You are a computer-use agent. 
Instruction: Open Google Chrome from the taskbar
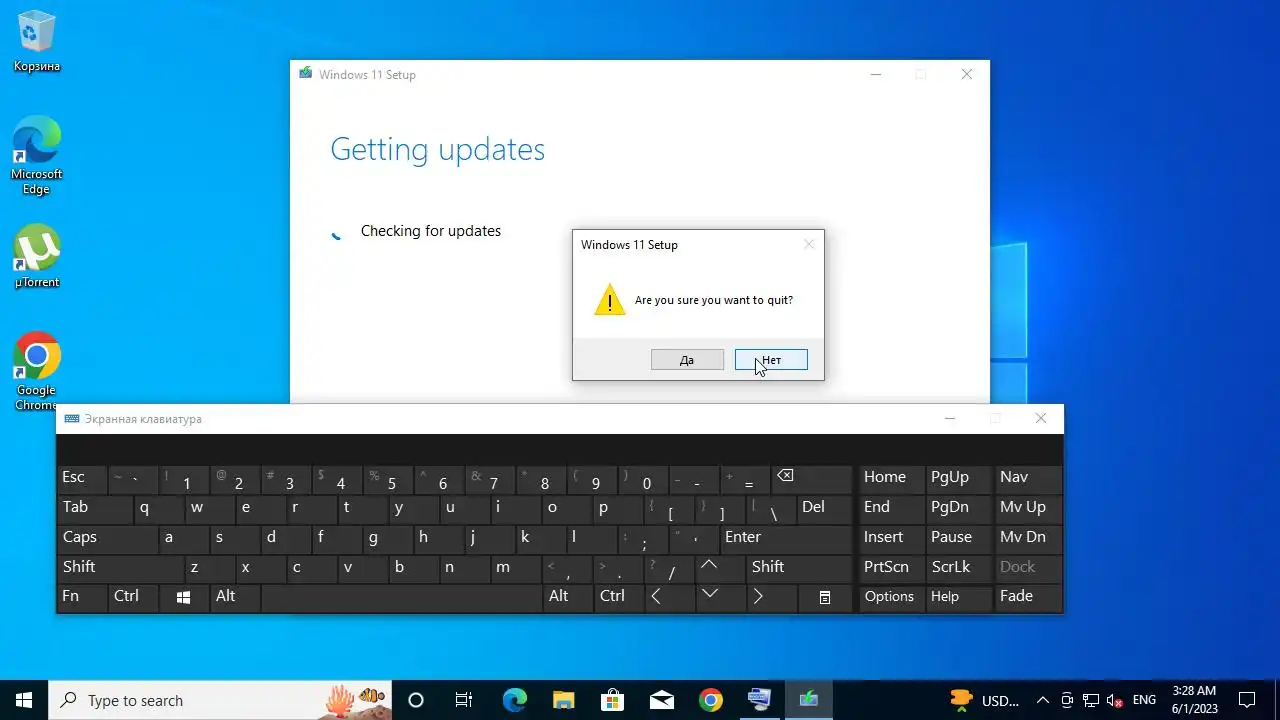710,700
